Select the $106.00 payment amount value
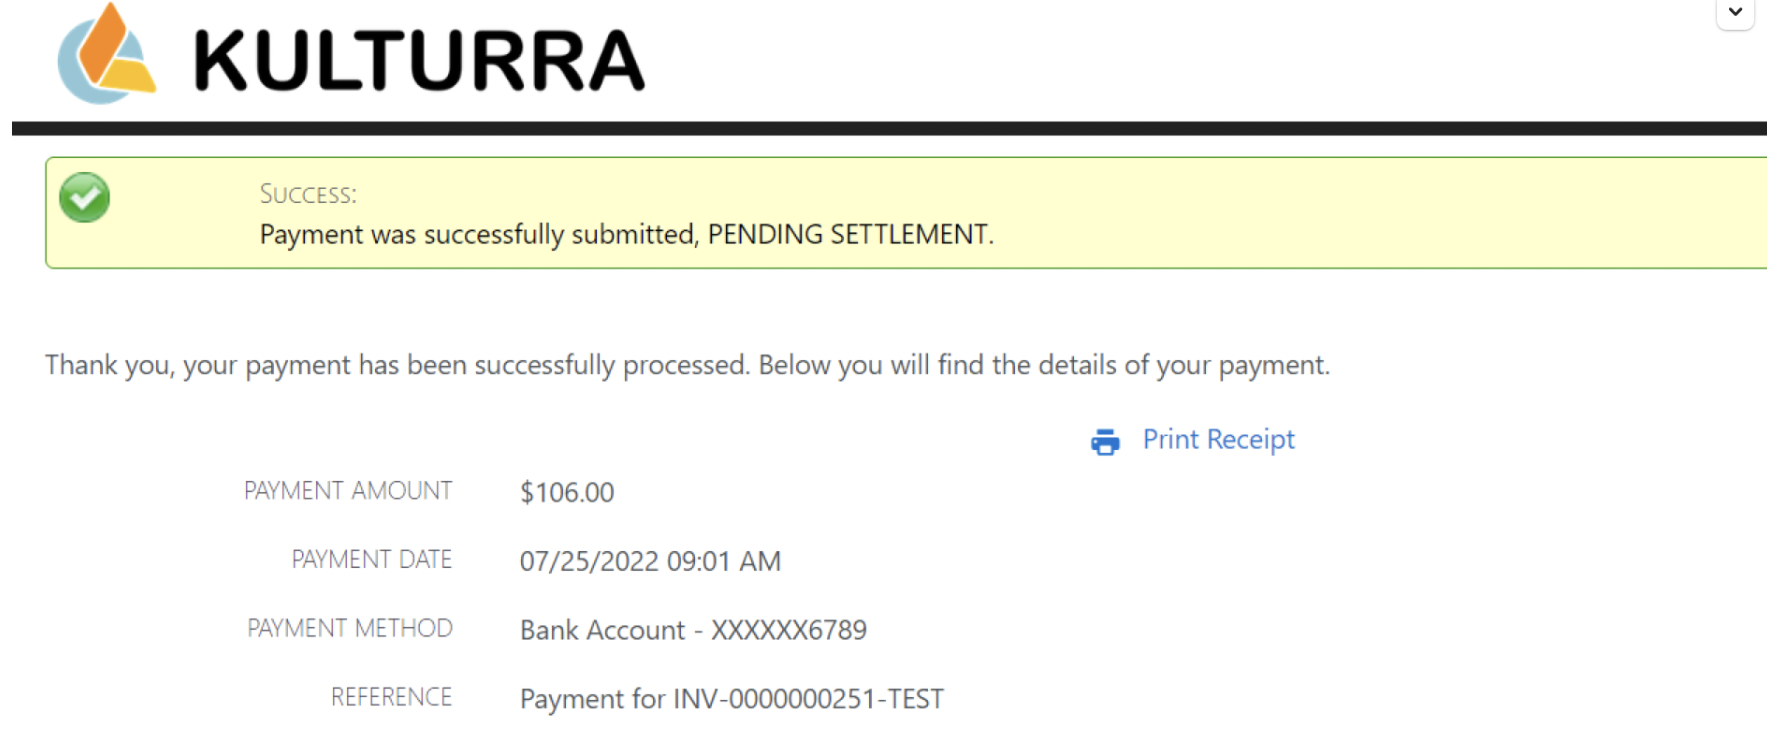 [x=567, y=492]
